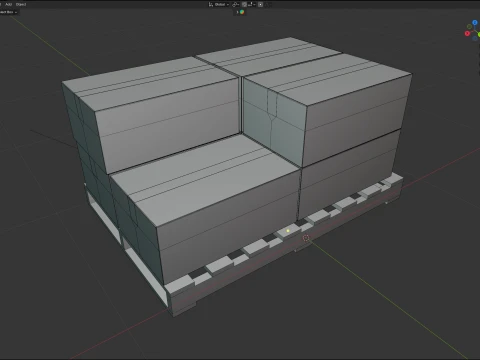The width and height of the screenshot is (480, 360).
Task: Open the Select Box tool dropdown
Action: tap(9, 12)
